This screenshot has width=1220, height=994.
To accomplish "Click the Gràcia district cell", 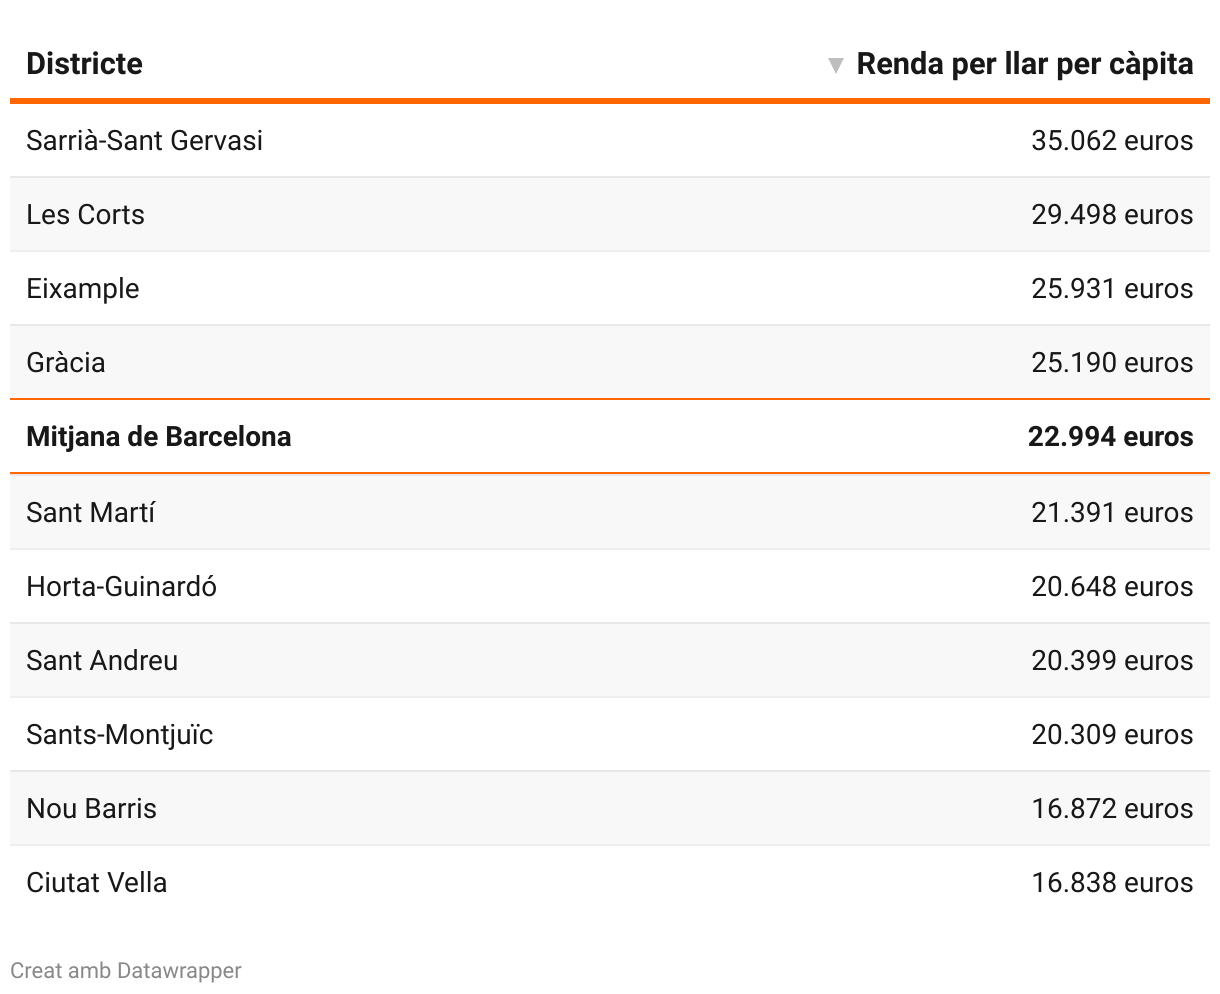I will coord(66,362).
